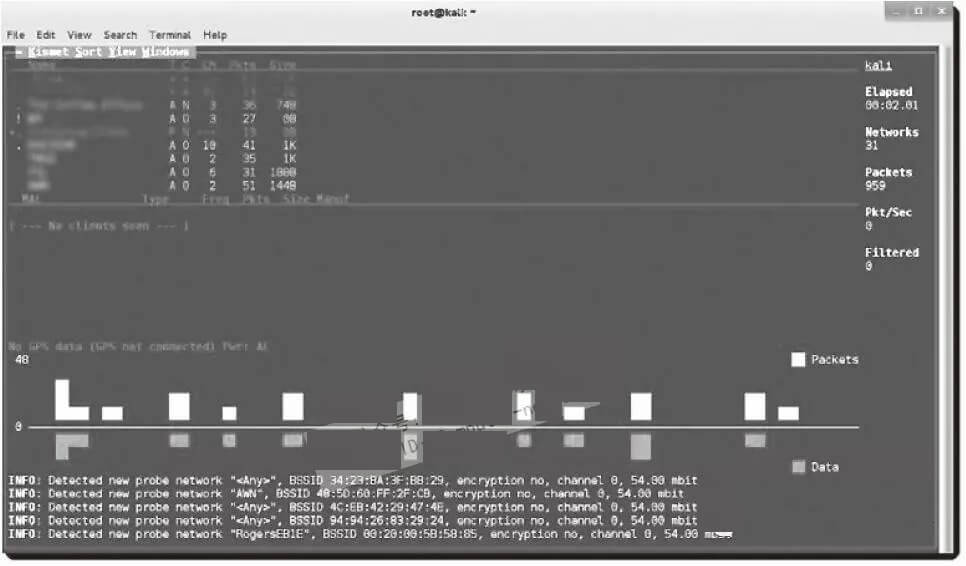Click the RogersEB1E probe network log line
966x566 pixels.
(370, 534)
